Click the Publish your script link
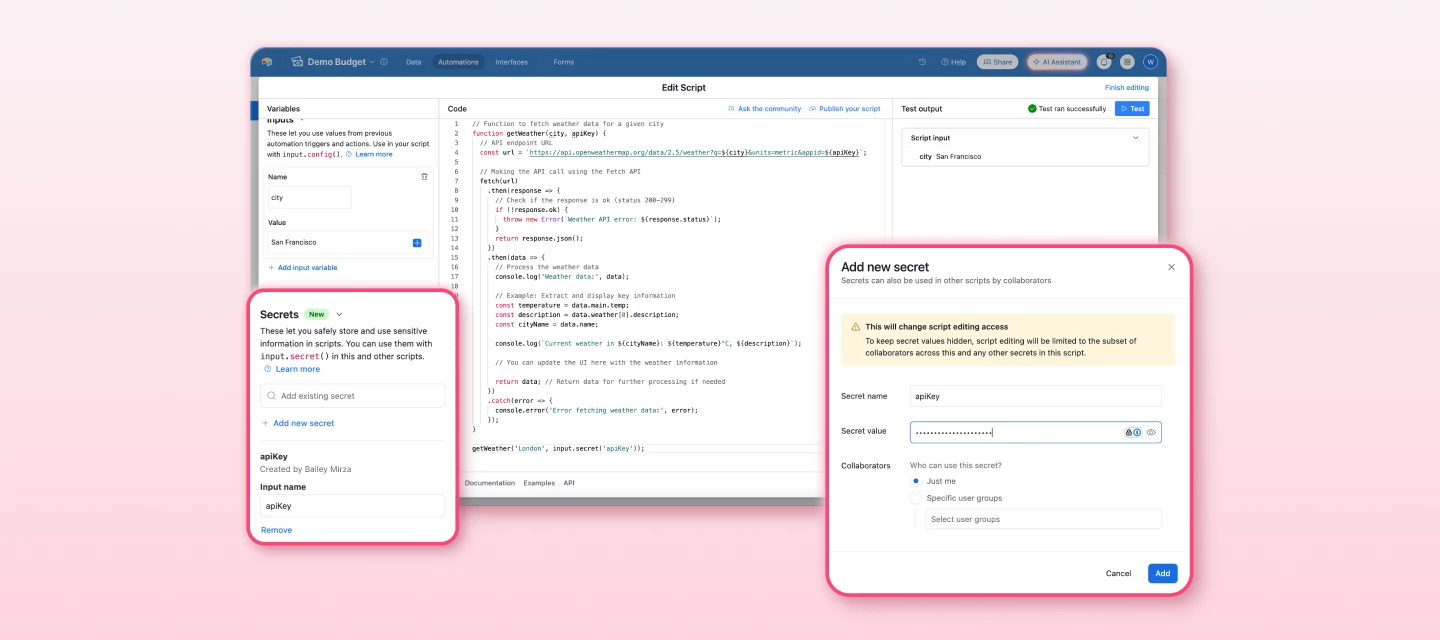Image resolution: width=1440 pixels, height=640 pixels. pyautogui.click(x=848, y=108)
